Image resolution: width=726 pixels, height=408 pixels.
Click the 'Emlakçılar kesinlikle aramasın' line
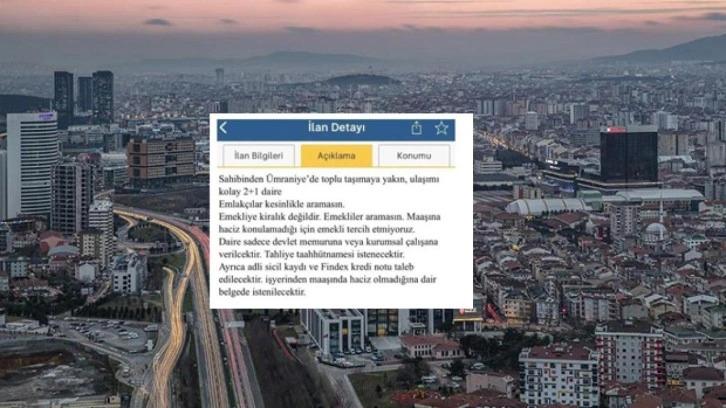pos(282,204)
